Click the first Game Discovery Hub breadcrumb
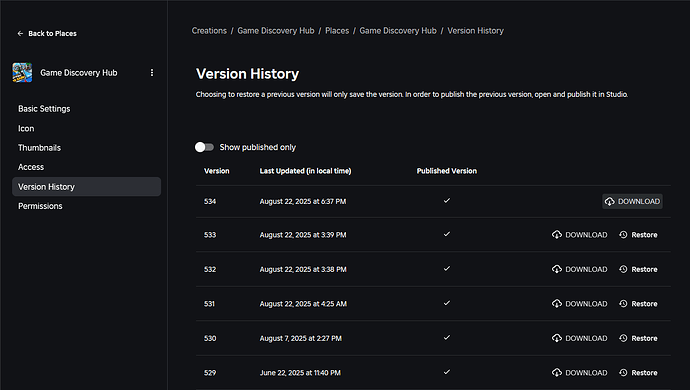Viewport: 690px width, 390px height. point(276,31)
